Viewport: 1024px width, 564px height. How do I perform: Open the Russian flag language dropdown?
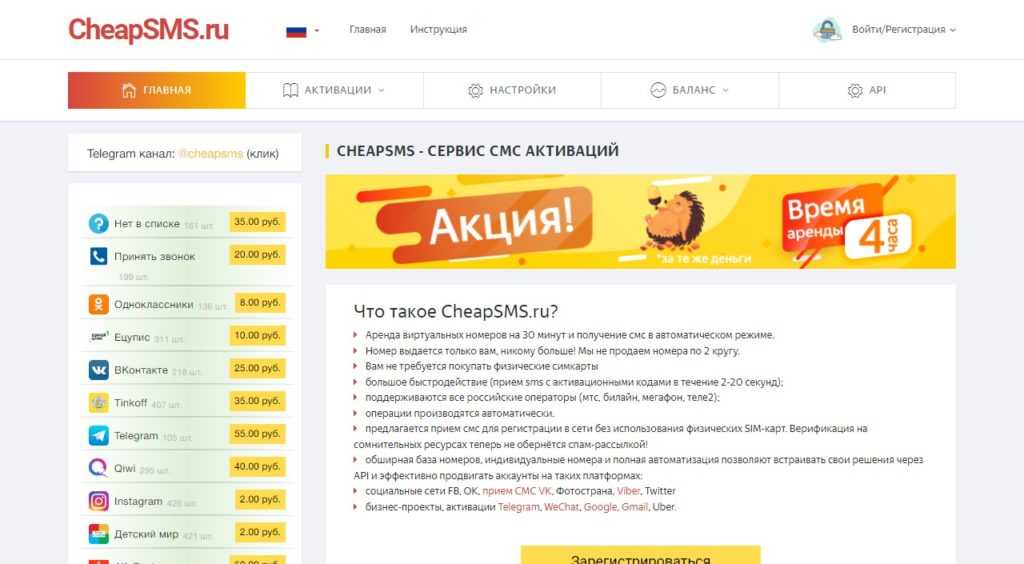[302, 31]
